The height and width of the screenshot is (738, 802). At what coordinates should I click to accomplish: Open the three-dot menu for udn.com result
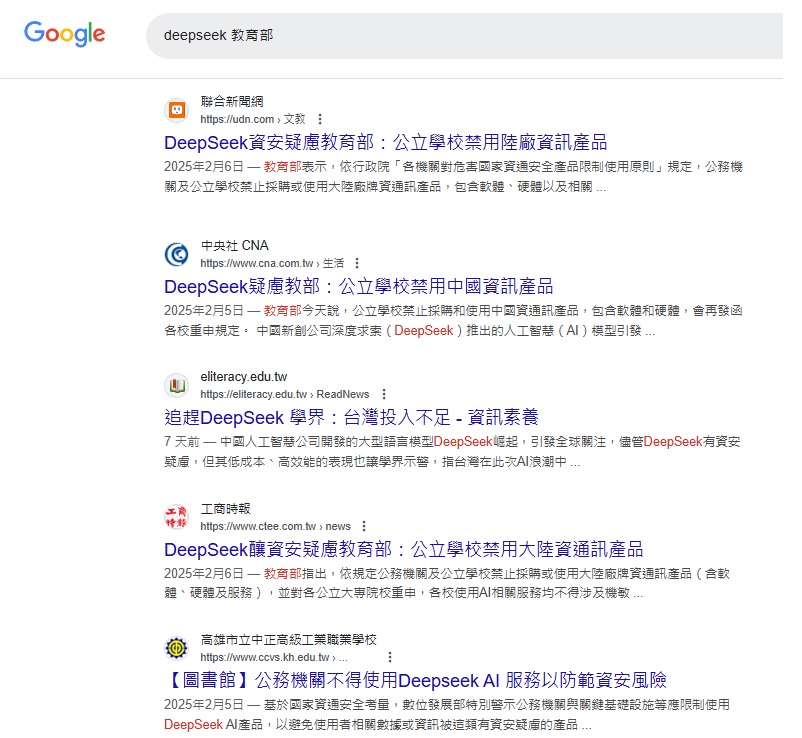coord(320,119)
